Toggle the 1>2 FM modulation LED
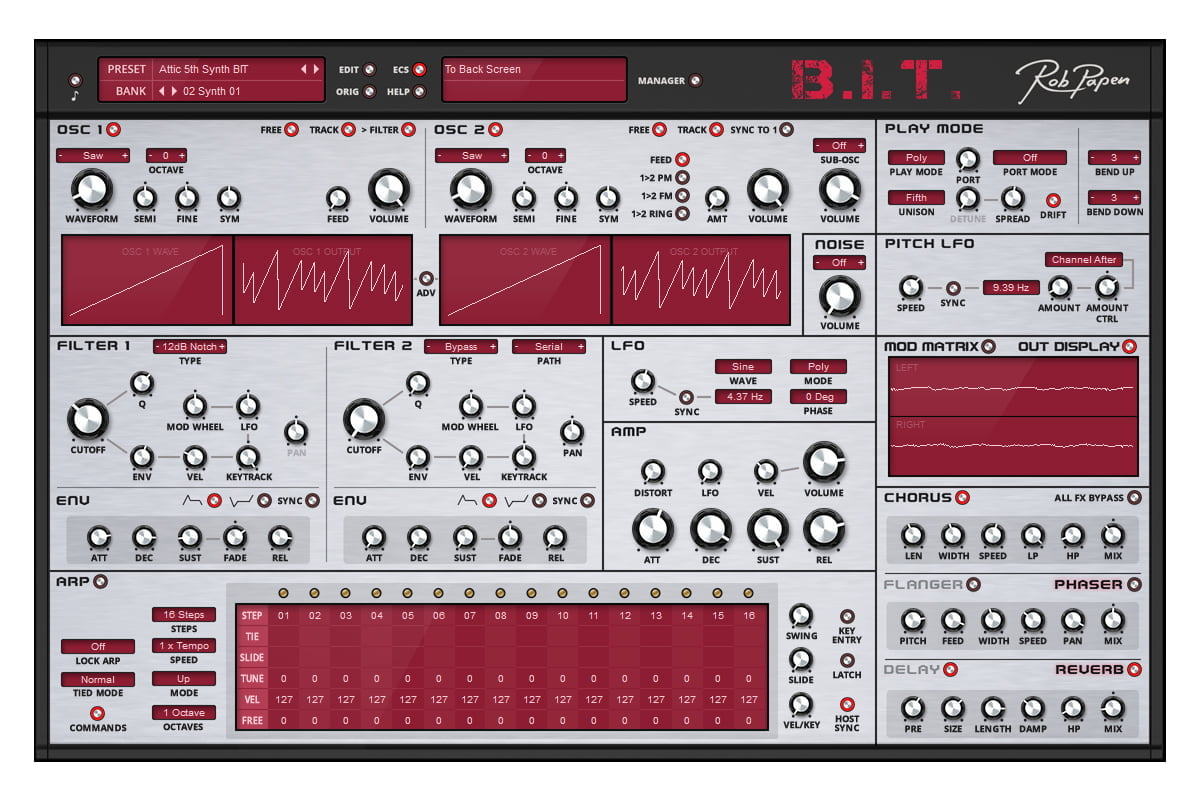 [682, 196]
